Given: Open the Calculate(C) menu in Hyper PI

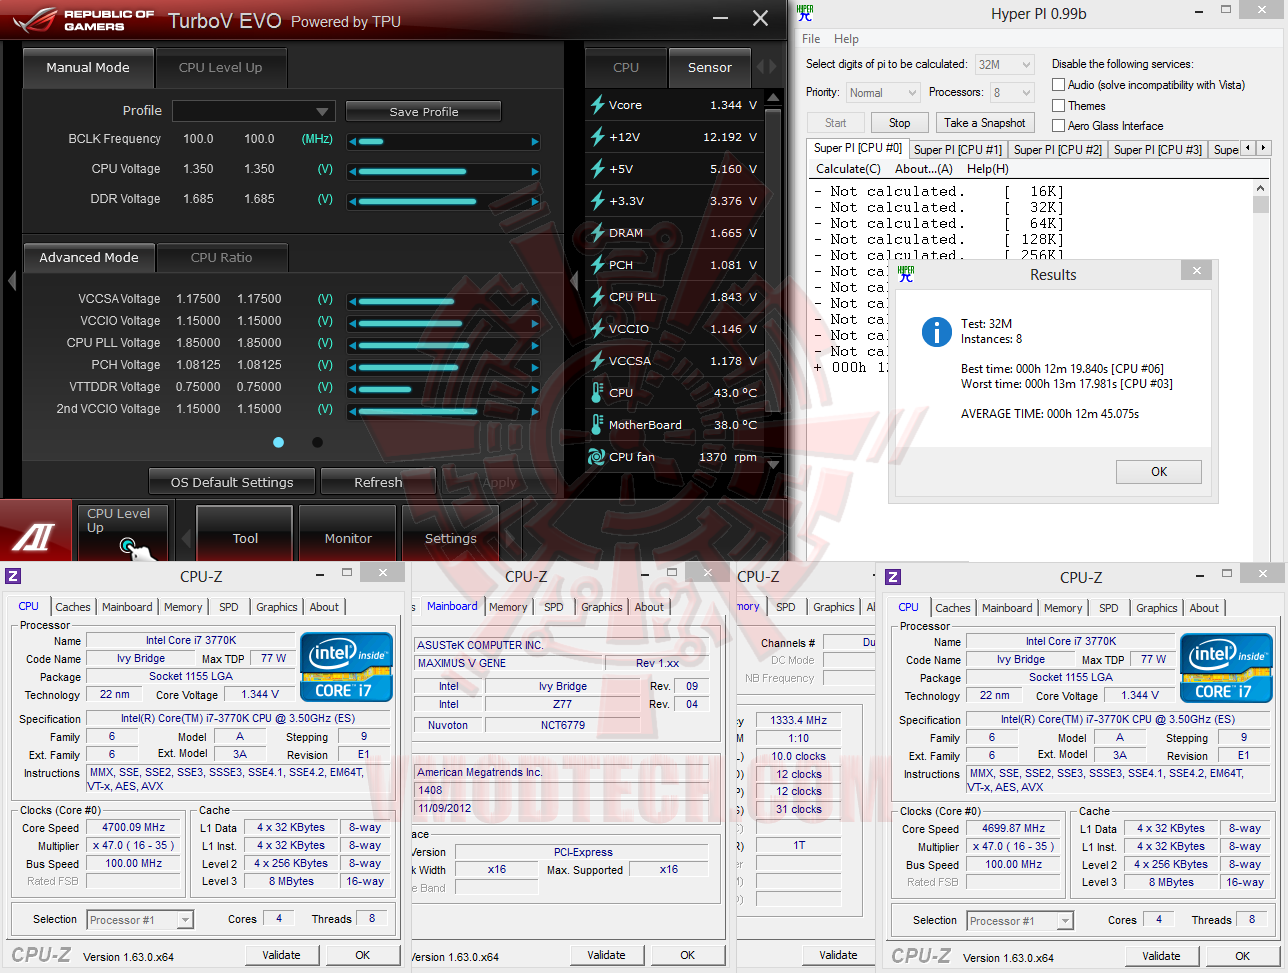Looking at the screenshot, I should pos(848,169).
